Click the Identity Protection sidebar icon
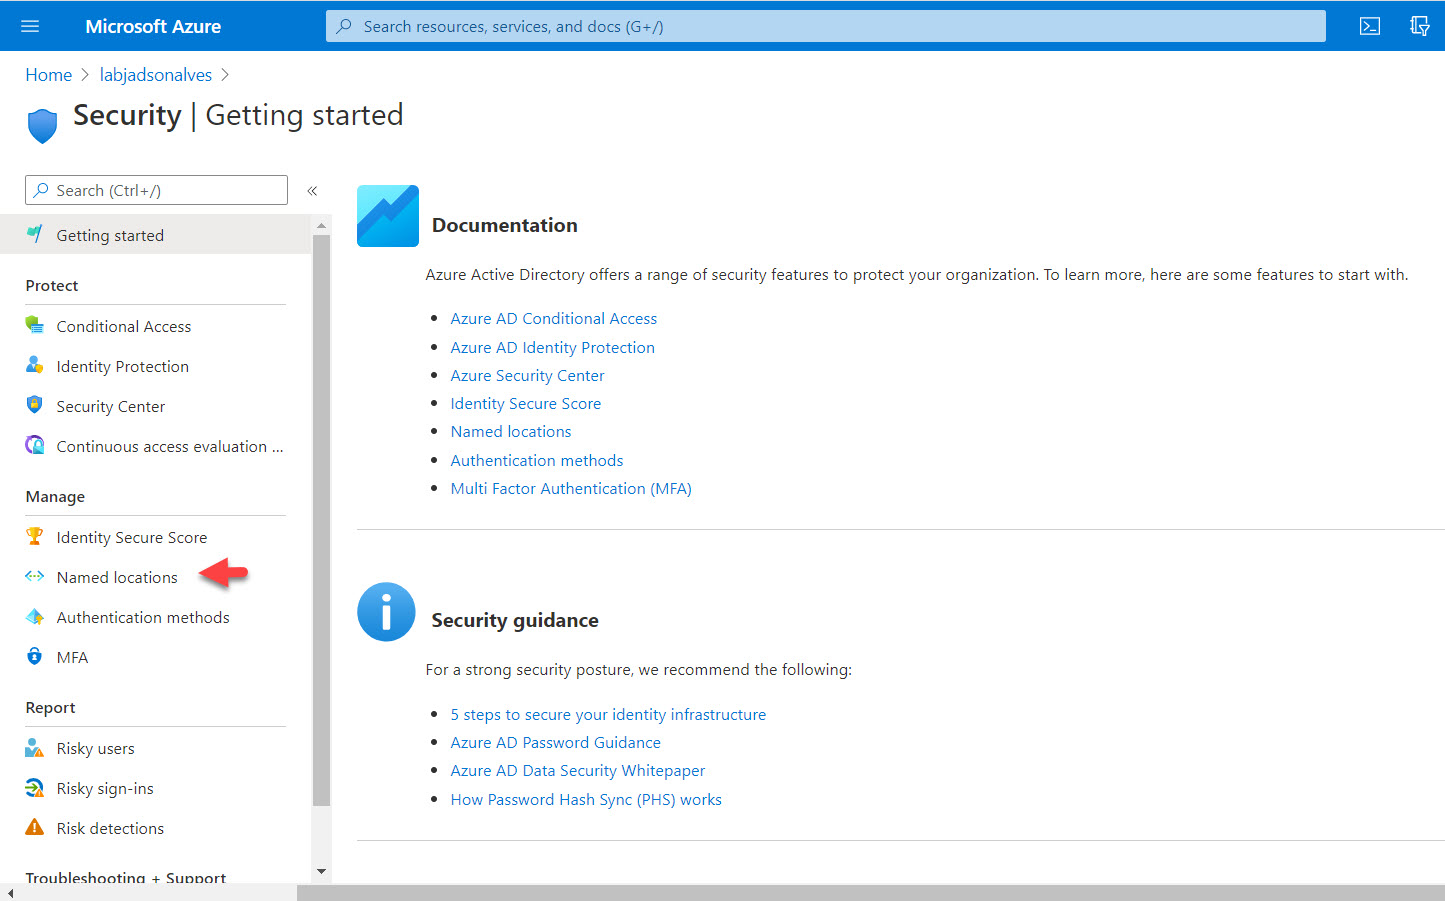This screenshot has width=1445, height=901. (x=35, y=366)
